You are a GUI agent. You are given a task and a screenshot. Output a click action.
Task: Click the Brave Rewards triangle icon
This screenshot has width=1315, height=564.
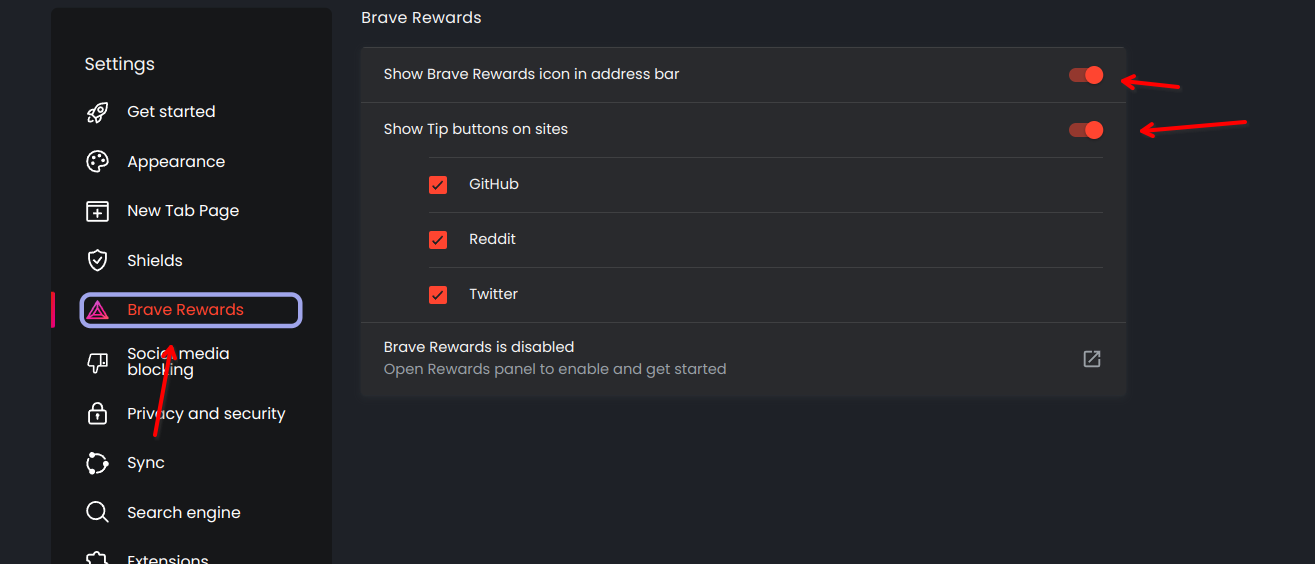pos(97,310)
